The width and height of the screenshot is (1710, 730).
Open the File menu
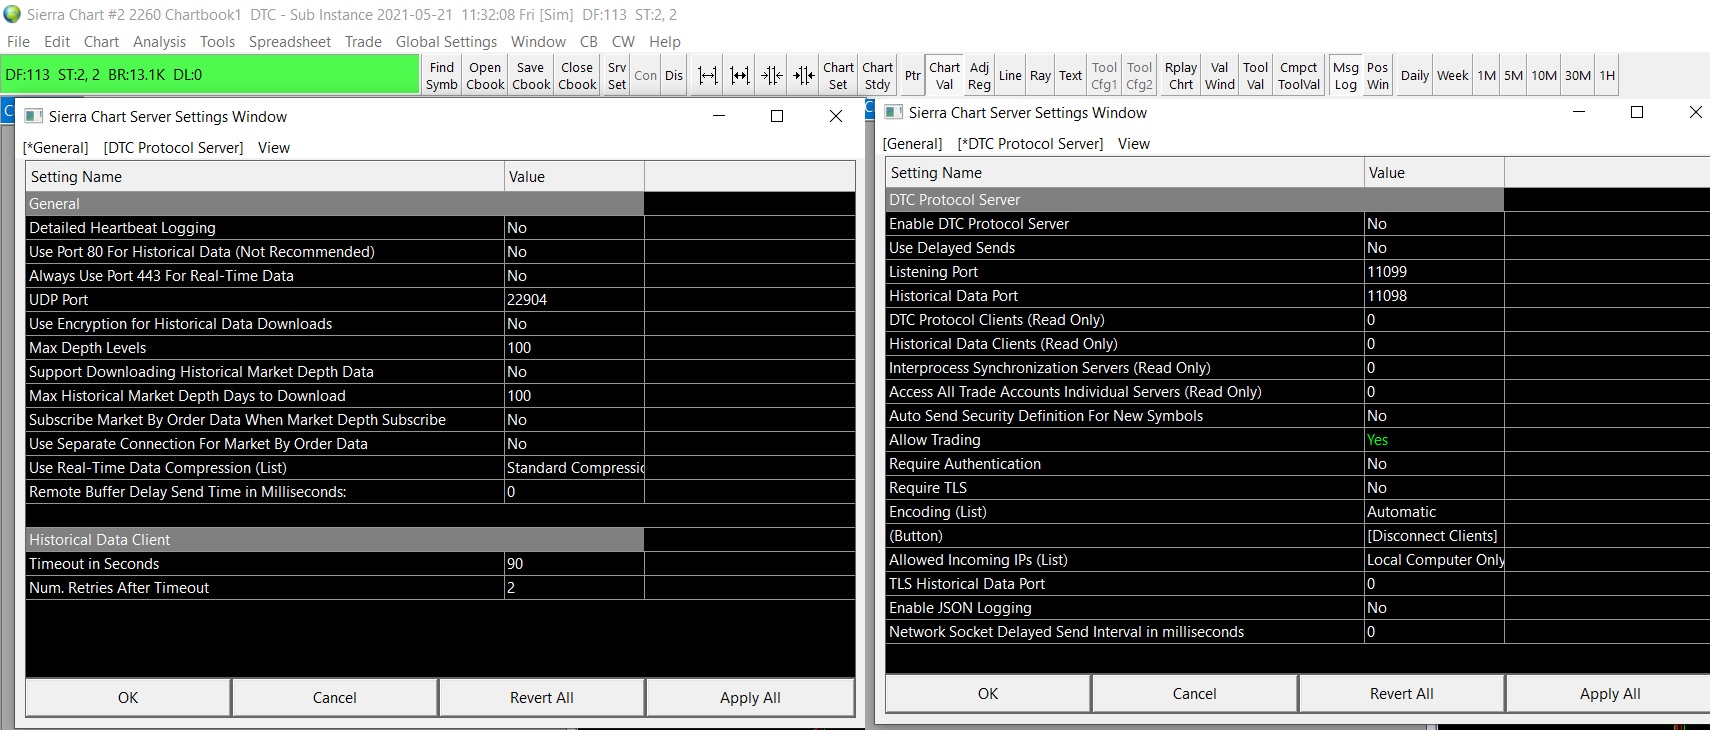pos(18,42)
